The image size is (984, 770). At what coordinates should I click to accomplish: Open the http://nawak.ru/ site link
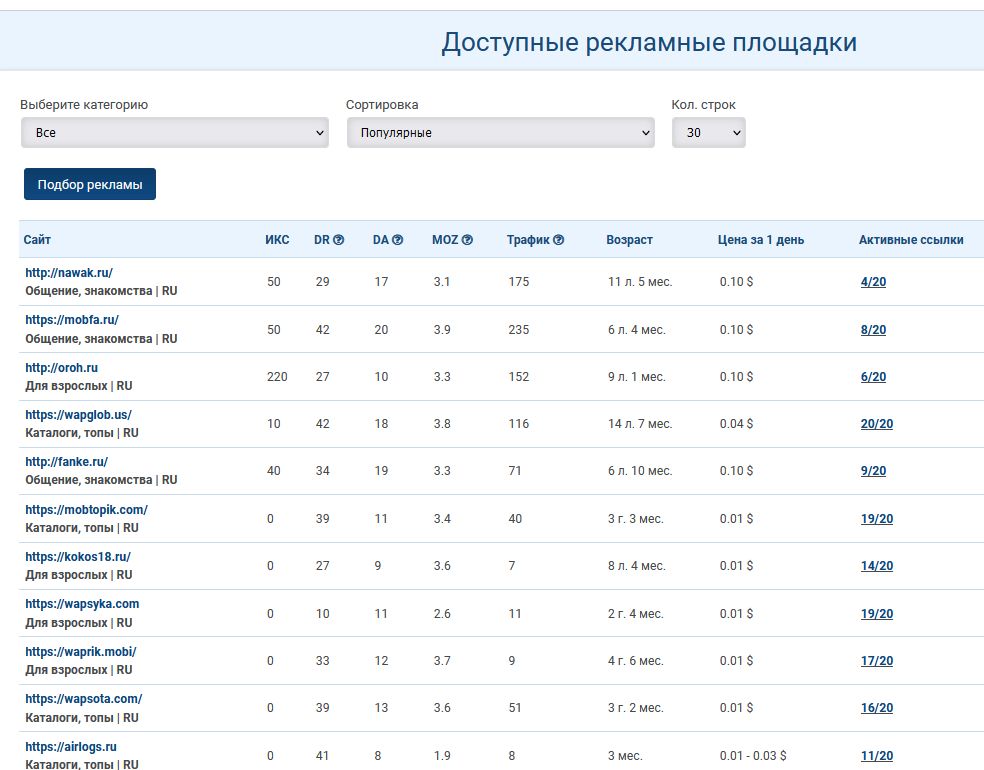(x=69, y=273)
